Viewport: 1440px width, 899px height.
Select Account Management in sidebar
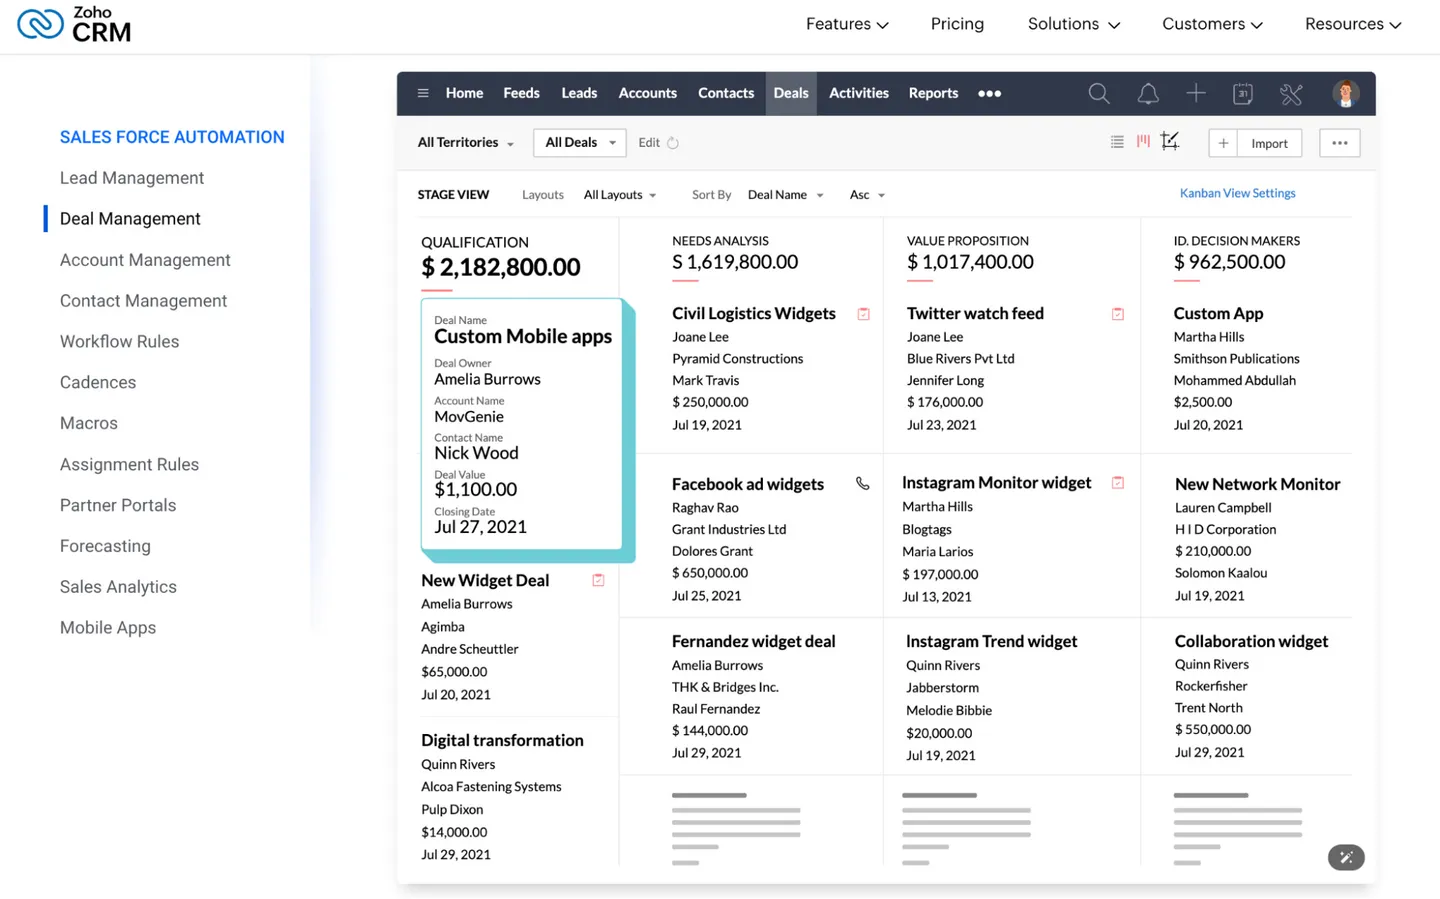(x=145, y=260)
